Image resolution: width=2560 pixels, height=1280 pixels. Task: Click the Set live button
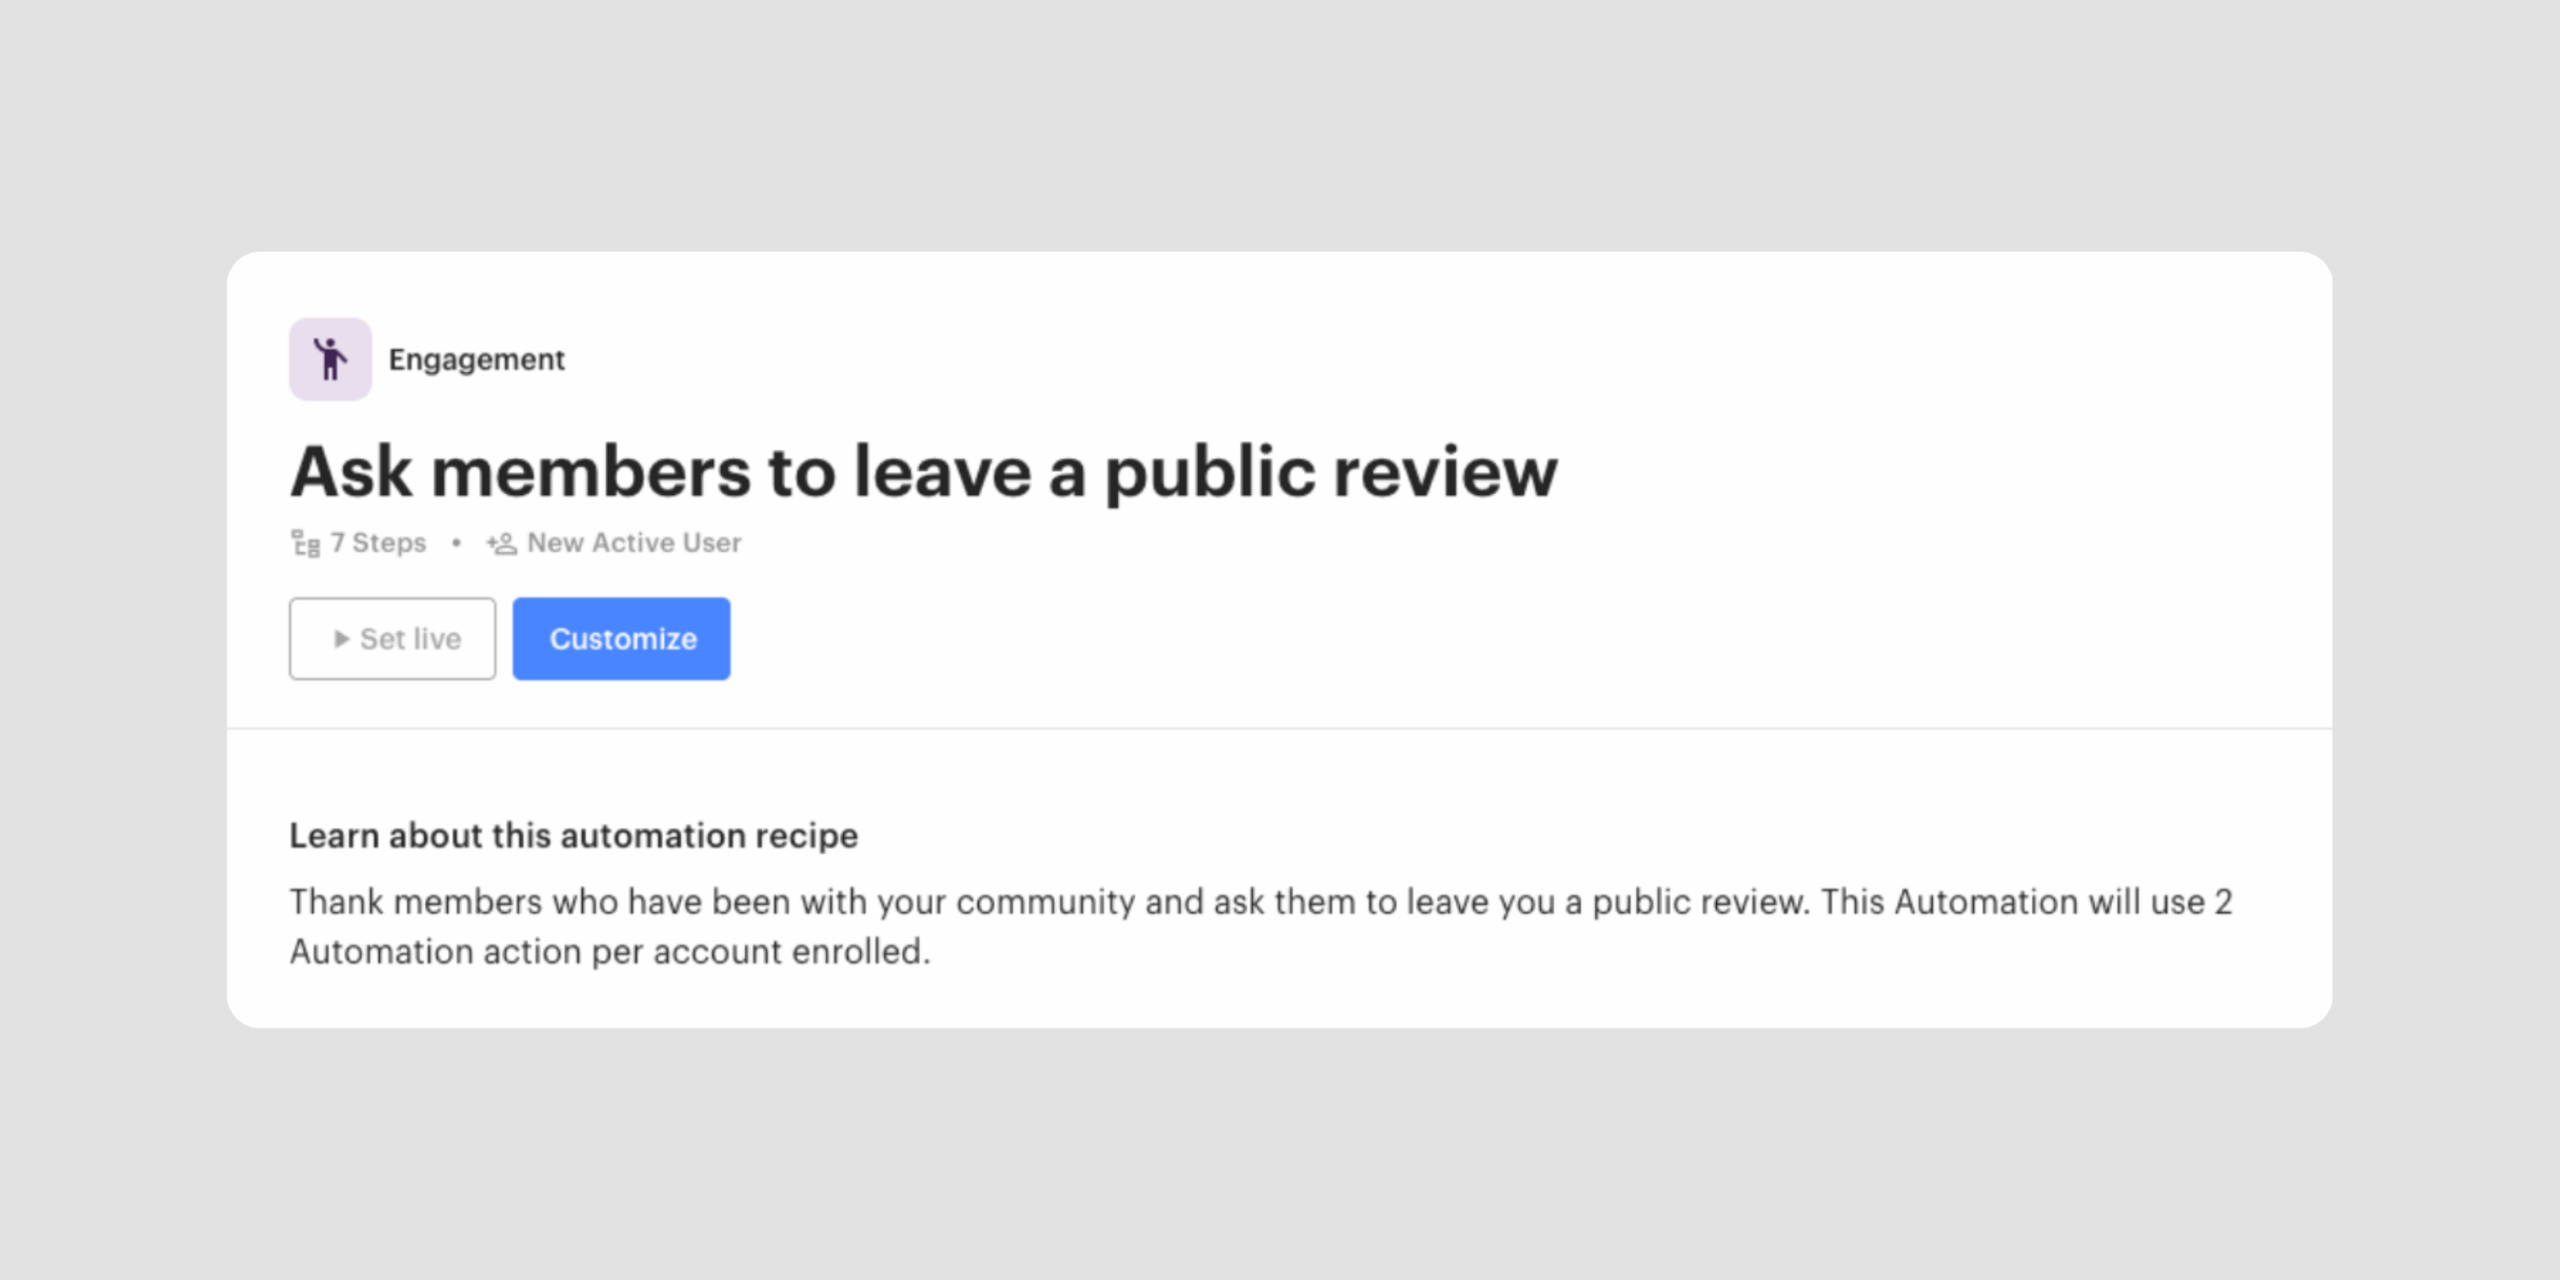click(392, 639)
